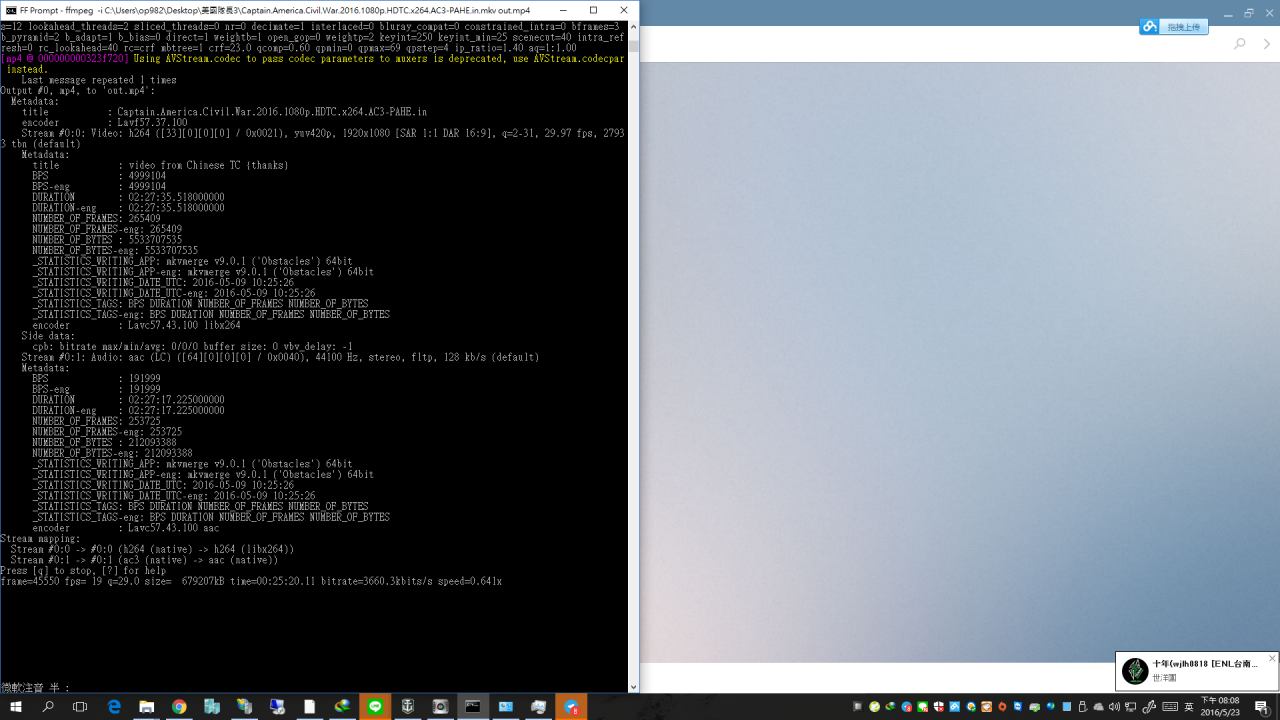Switch to LINE app in the taskbar

tap(375, 706)
